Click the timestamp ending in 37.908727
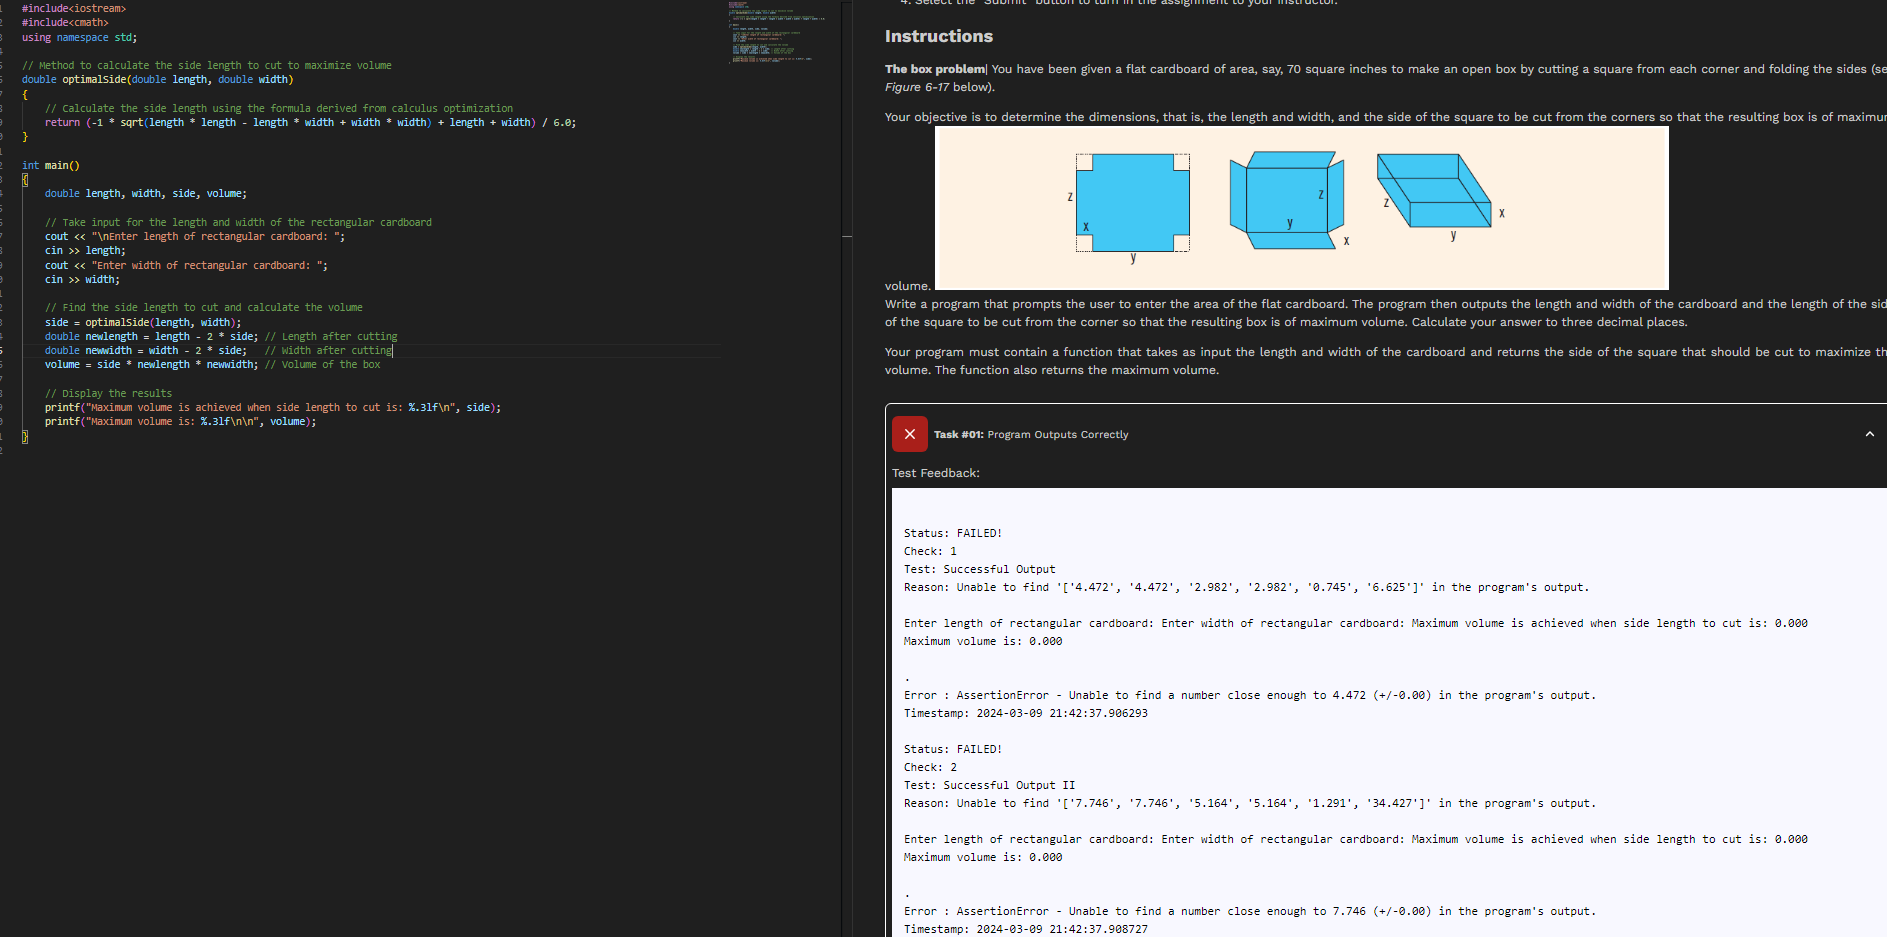Screen dimensions: 1887x937 click(1026, 929)
